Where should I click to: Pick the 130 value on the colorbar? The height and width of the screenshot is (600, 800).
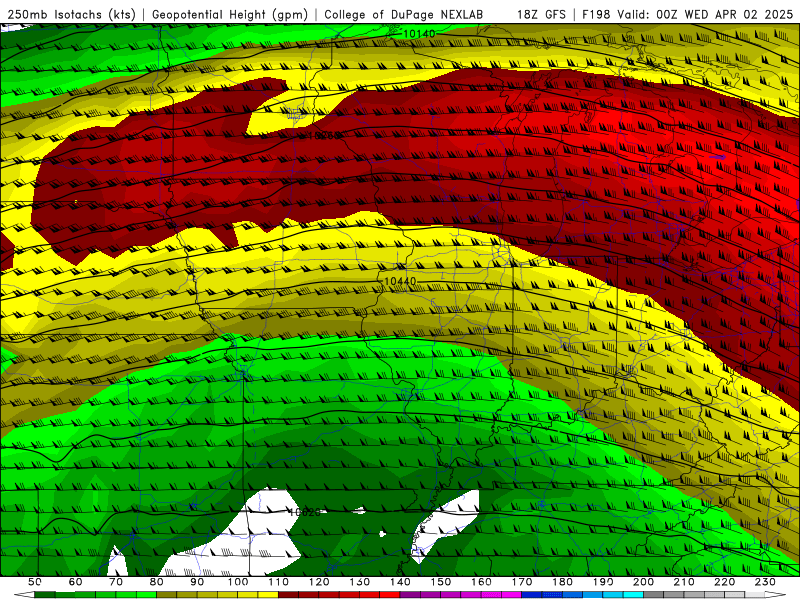[x=360, y=582]
